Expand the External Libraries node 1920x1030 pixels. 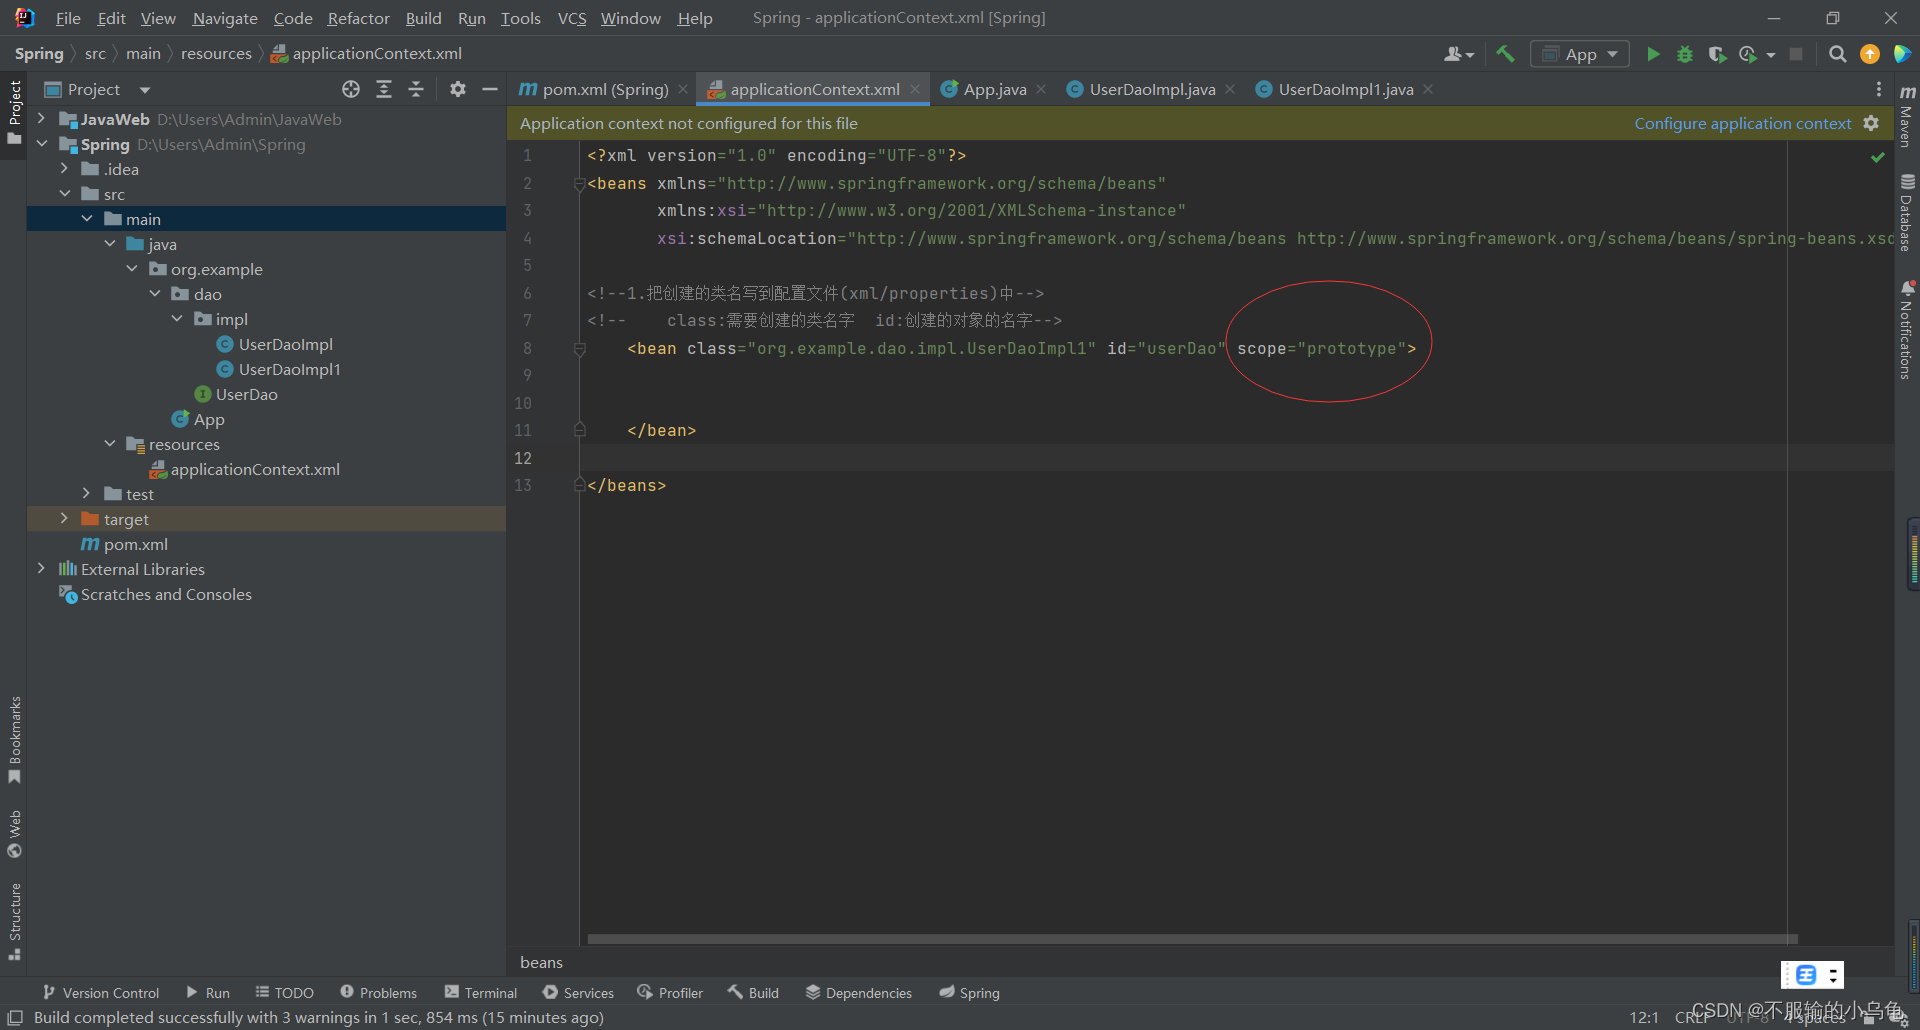[x=40, y=568]
